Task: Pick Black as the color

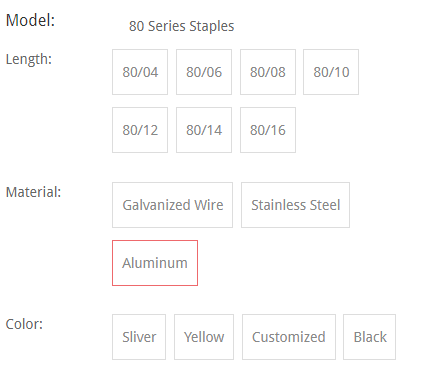Action: [x=370, y=337]
